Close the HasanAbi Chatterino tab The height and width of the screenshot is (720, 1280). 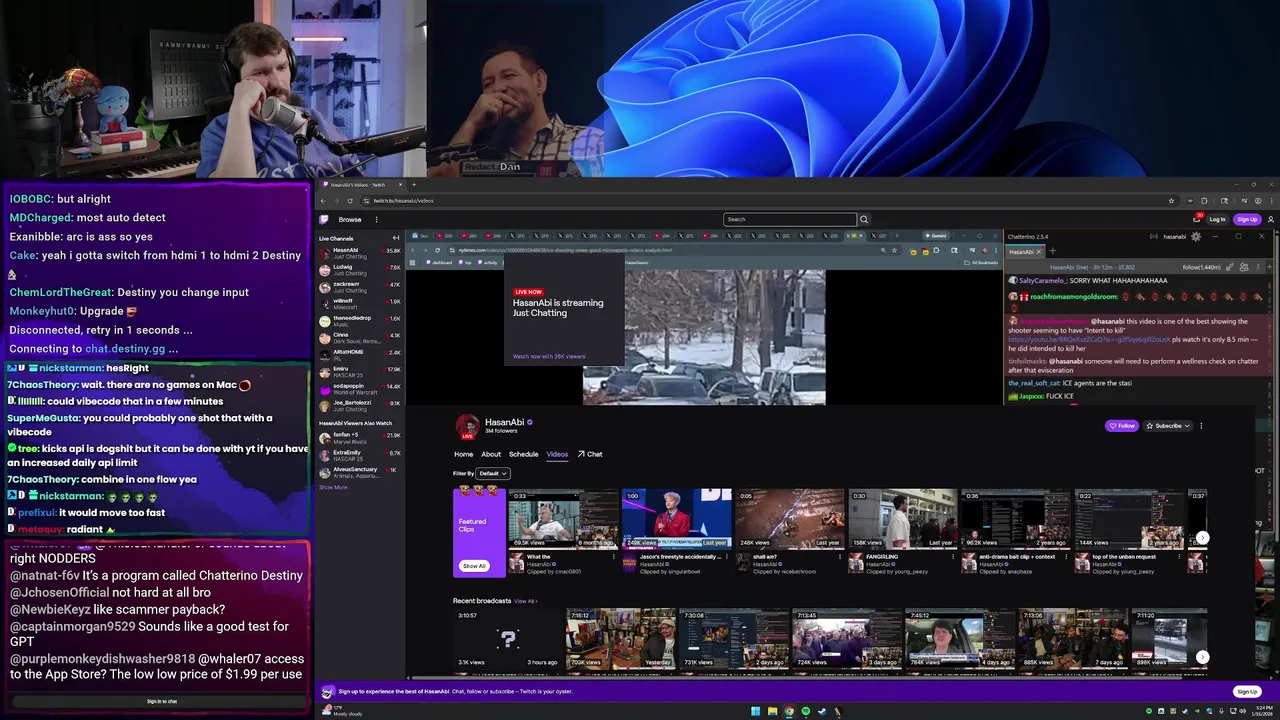point(1039,251)
